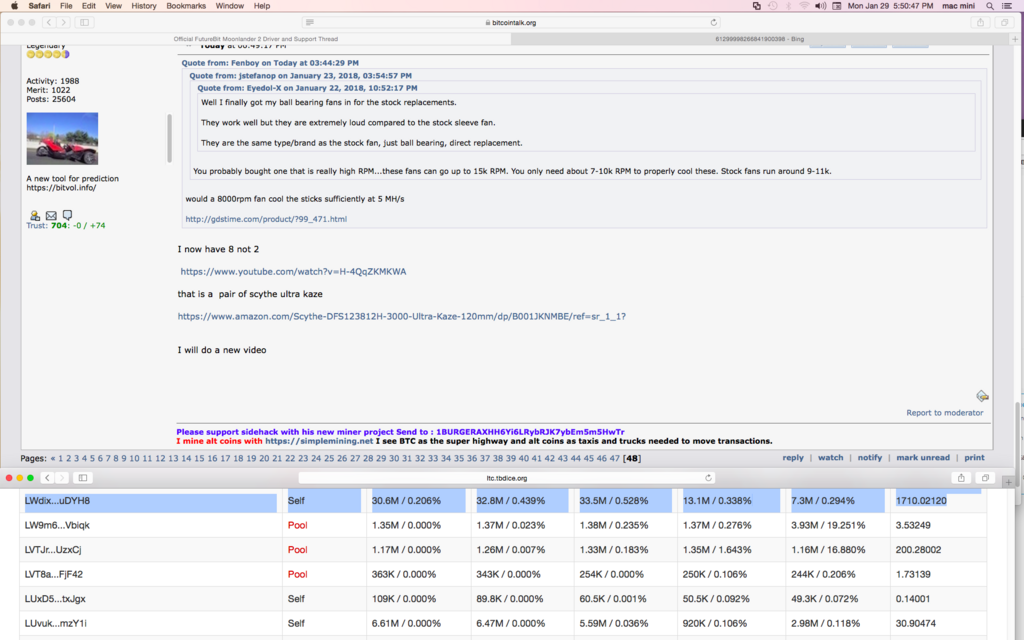Click the watch link for the thread
Viewport: 1024px width, 640px height.
[831, 458]
